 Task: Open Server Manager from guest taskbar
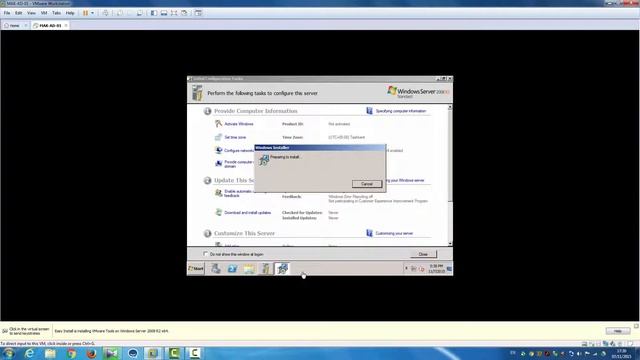[216, 269]
